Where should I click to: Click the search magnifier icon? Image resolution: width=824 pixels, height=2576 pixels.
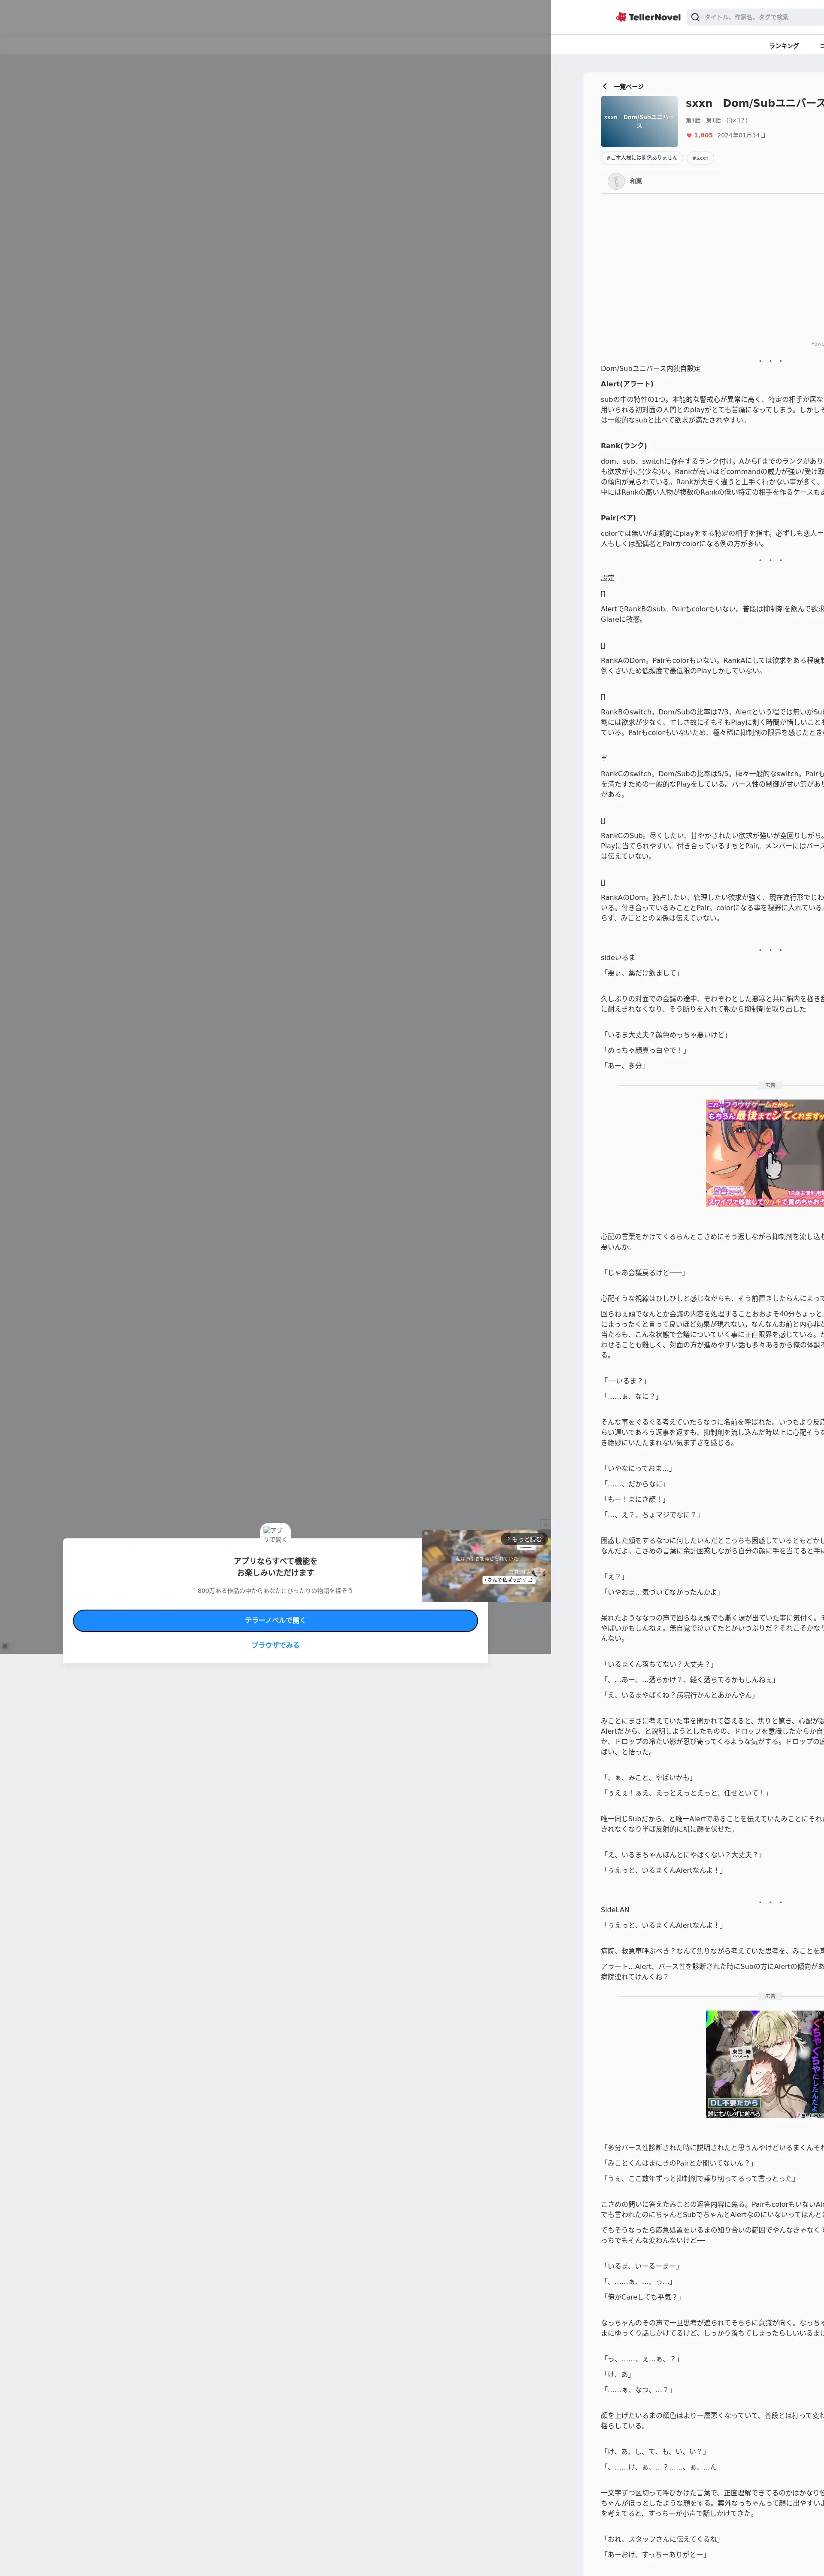tap(695, 17)
